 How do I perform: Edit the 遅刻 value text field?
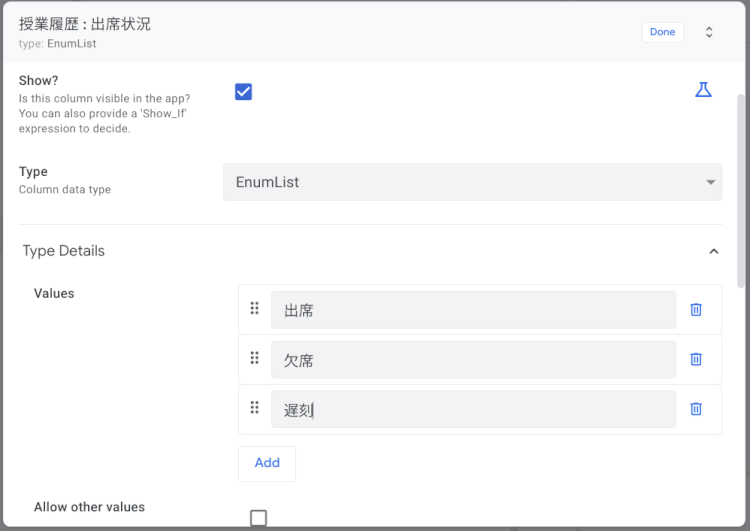pos(472,409)
